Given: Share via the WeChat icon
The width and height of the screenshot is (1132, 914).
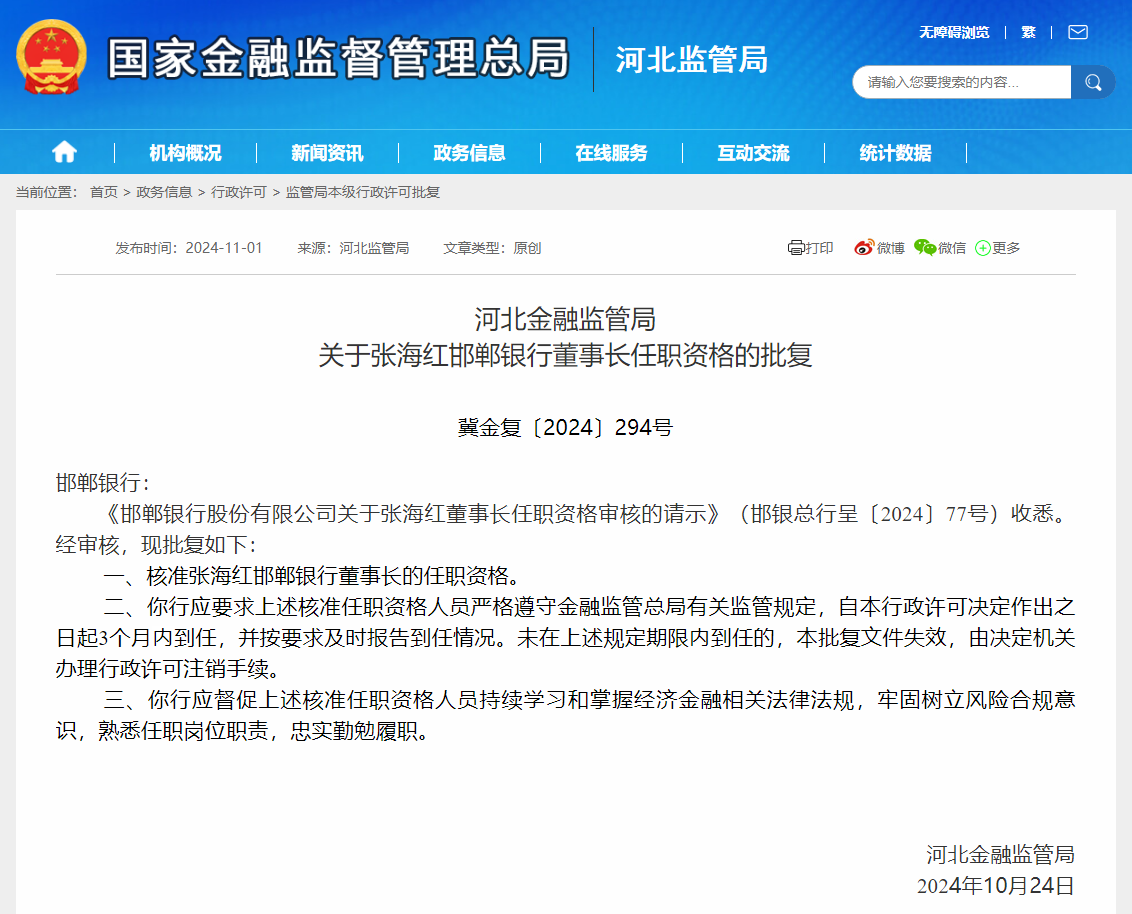Looking at the screenshot, I should pyautogui.click(x=925, y=248).
